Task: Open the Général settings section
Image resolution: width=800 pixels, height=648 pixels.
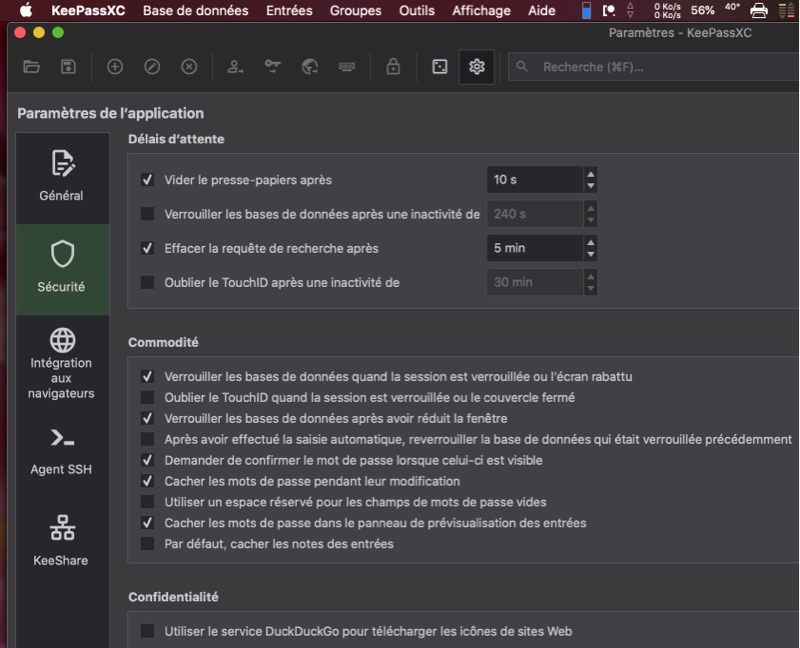Action: pos(62,176)
